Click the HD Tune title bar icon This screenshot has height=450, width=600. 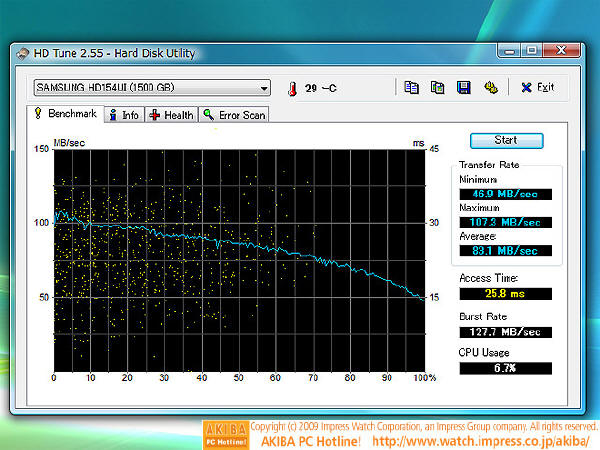23,53
